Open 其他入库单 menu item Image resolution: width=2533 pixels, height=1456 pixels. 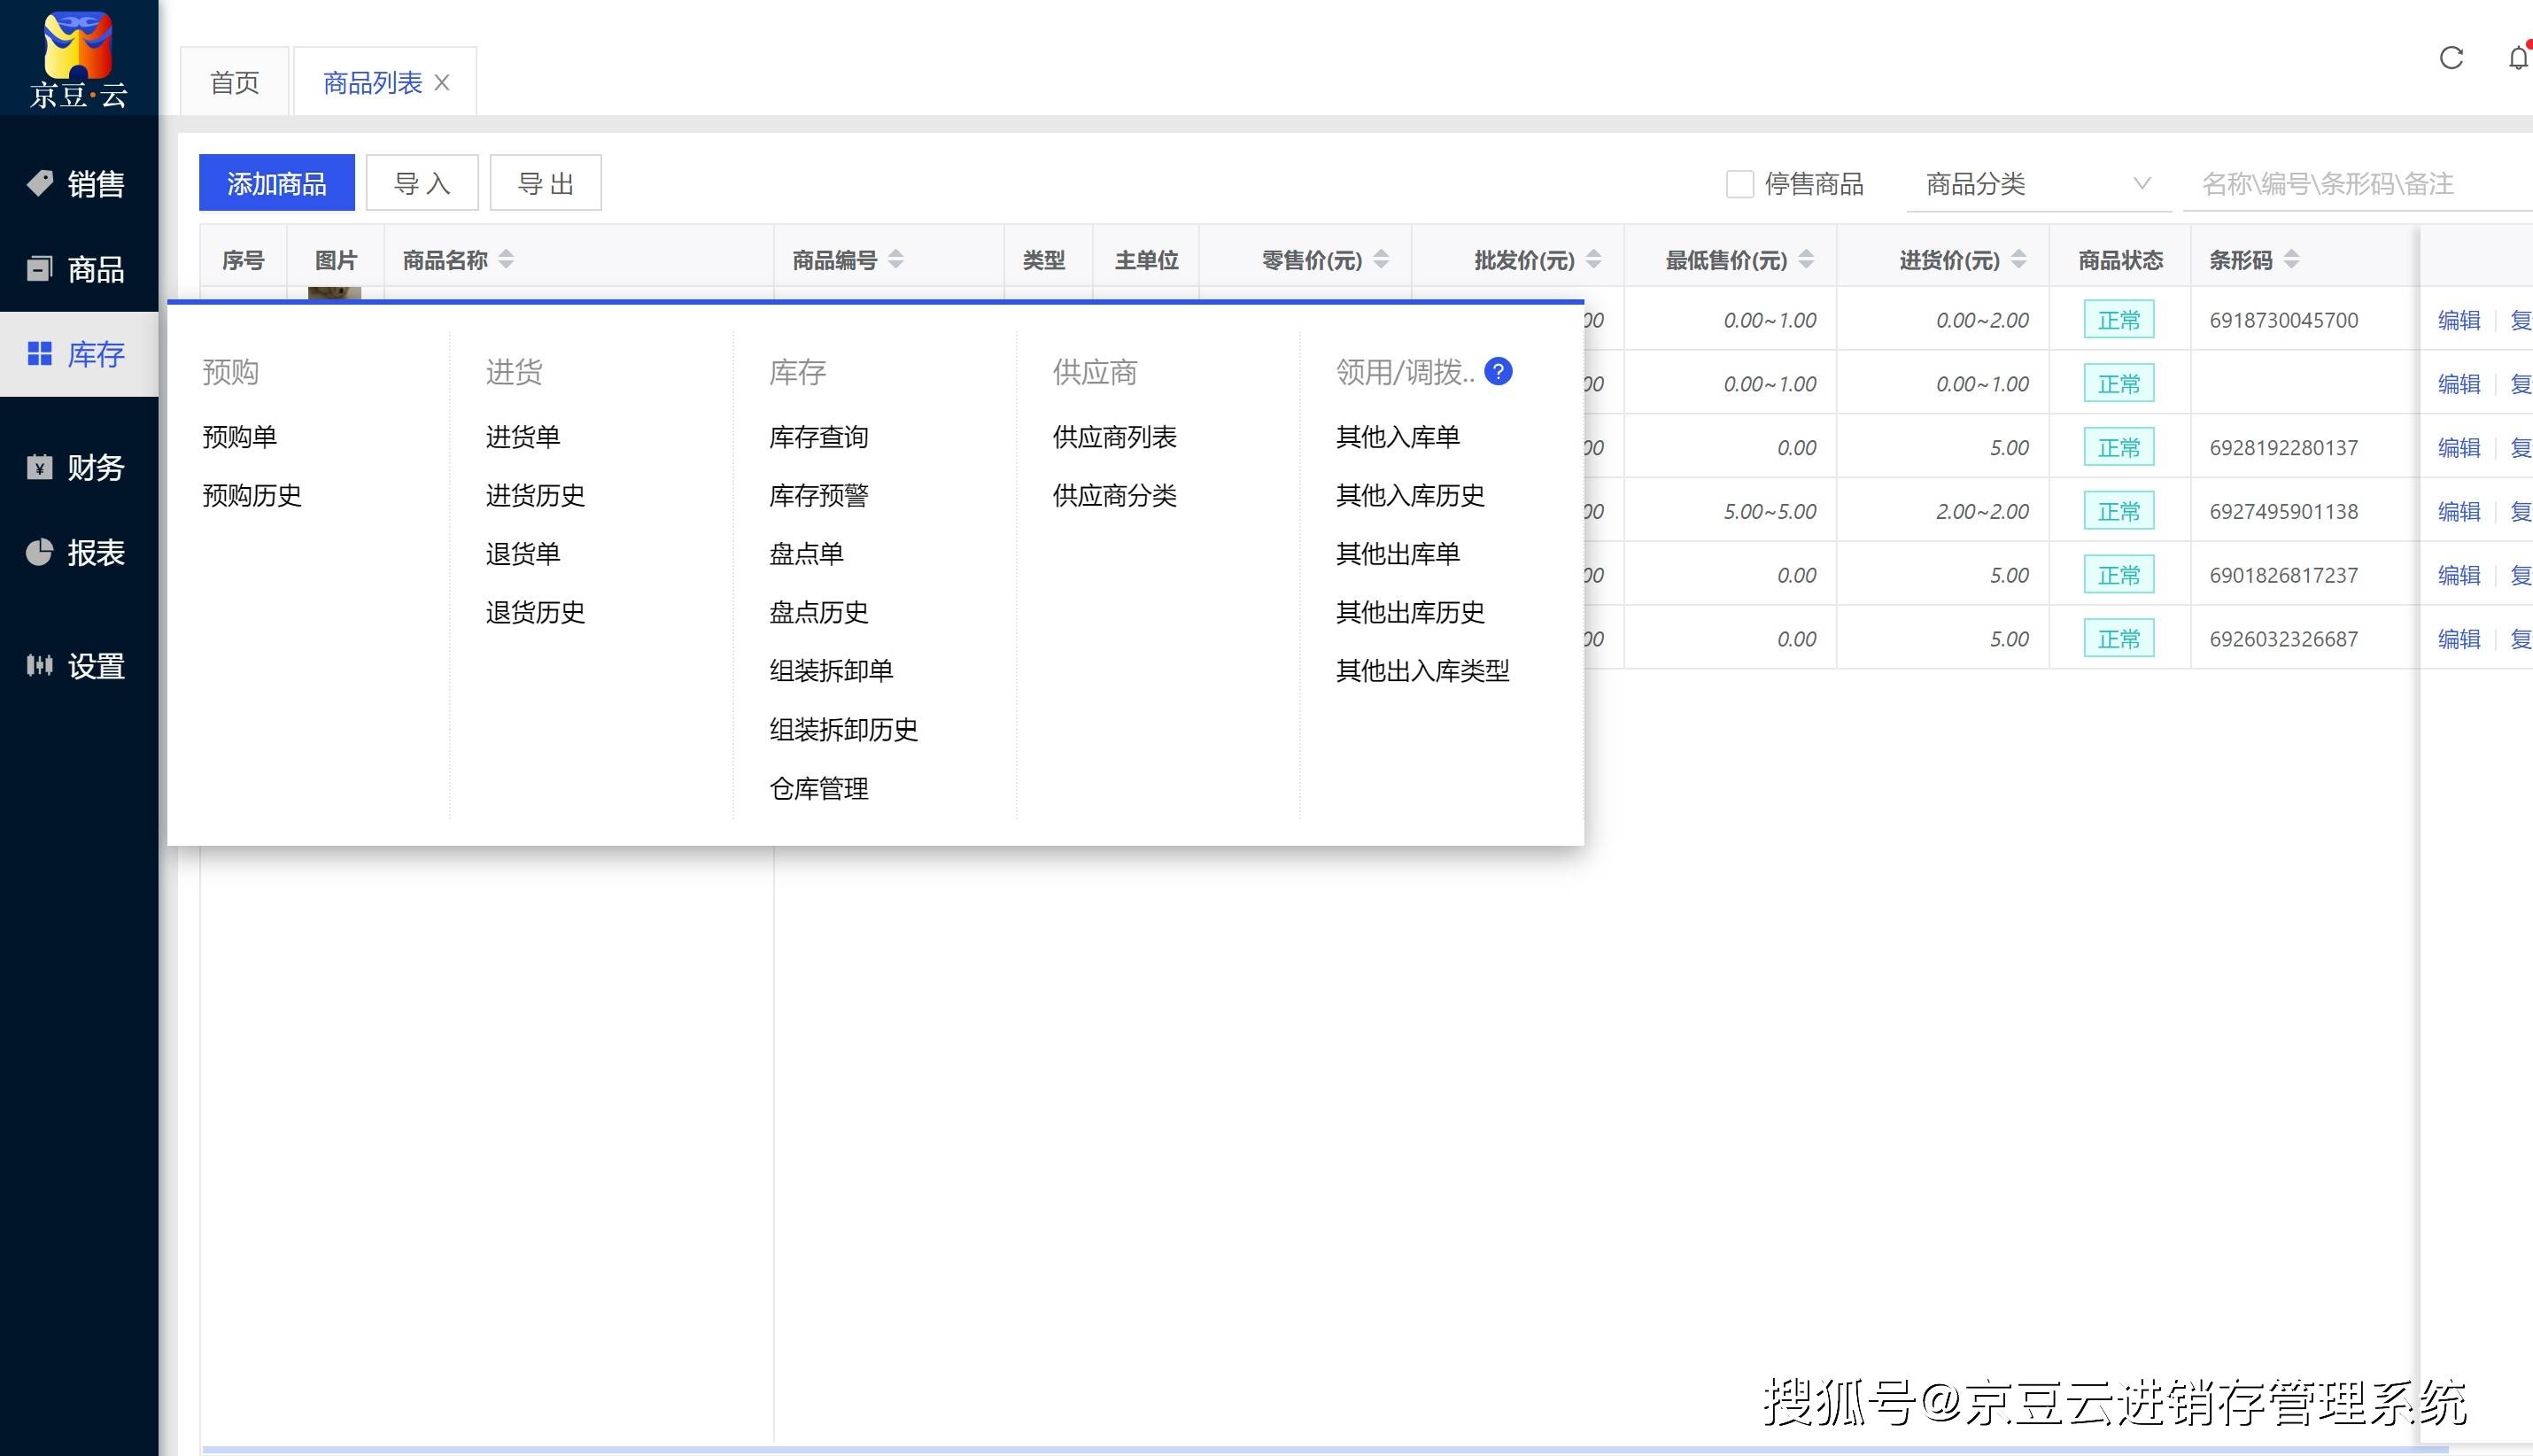(1398, 437)
